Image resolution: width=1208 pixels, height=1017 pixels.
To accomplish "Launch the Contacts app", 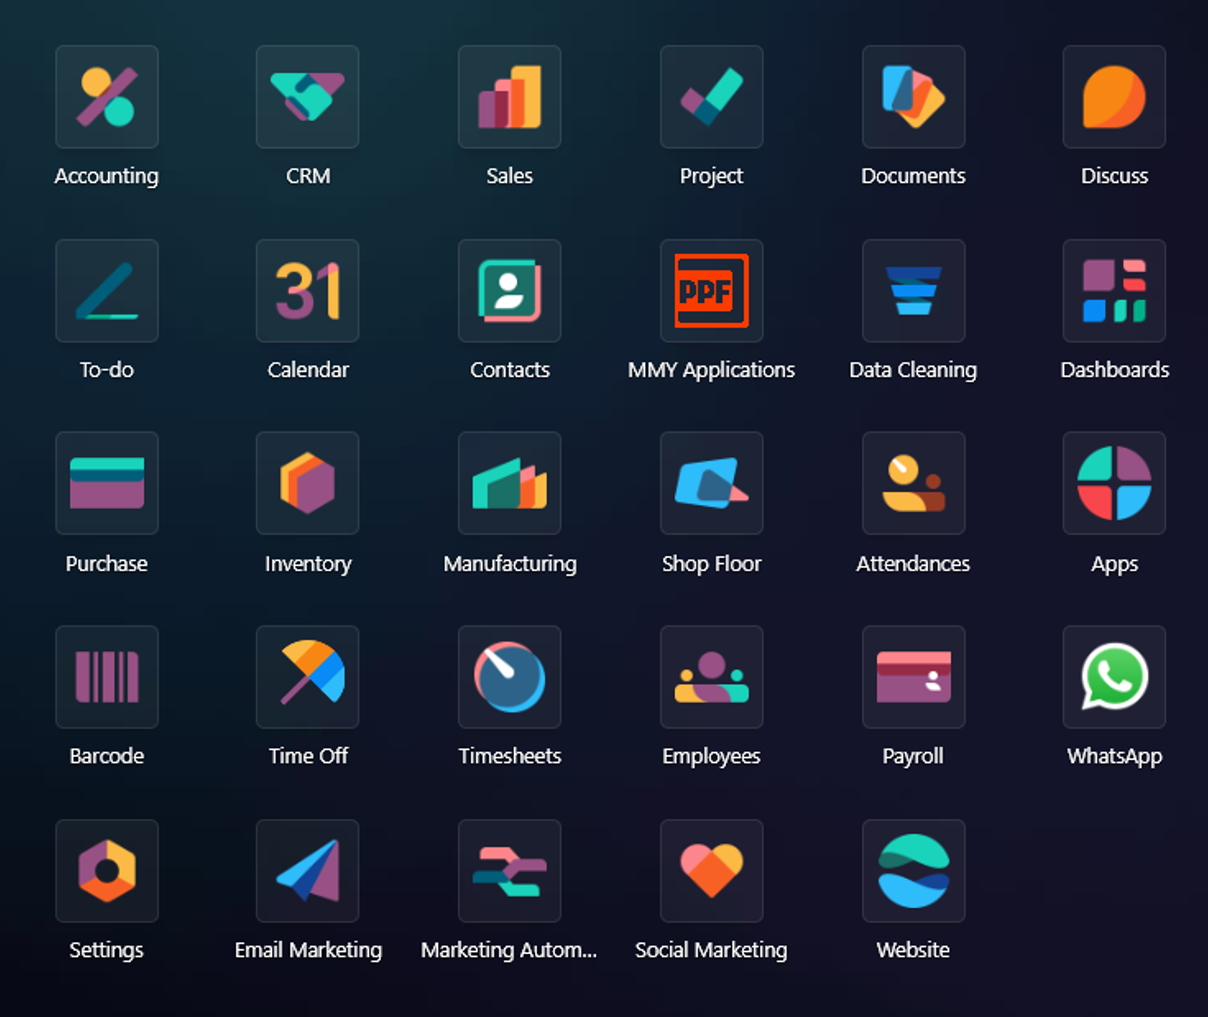I will 510,291.
